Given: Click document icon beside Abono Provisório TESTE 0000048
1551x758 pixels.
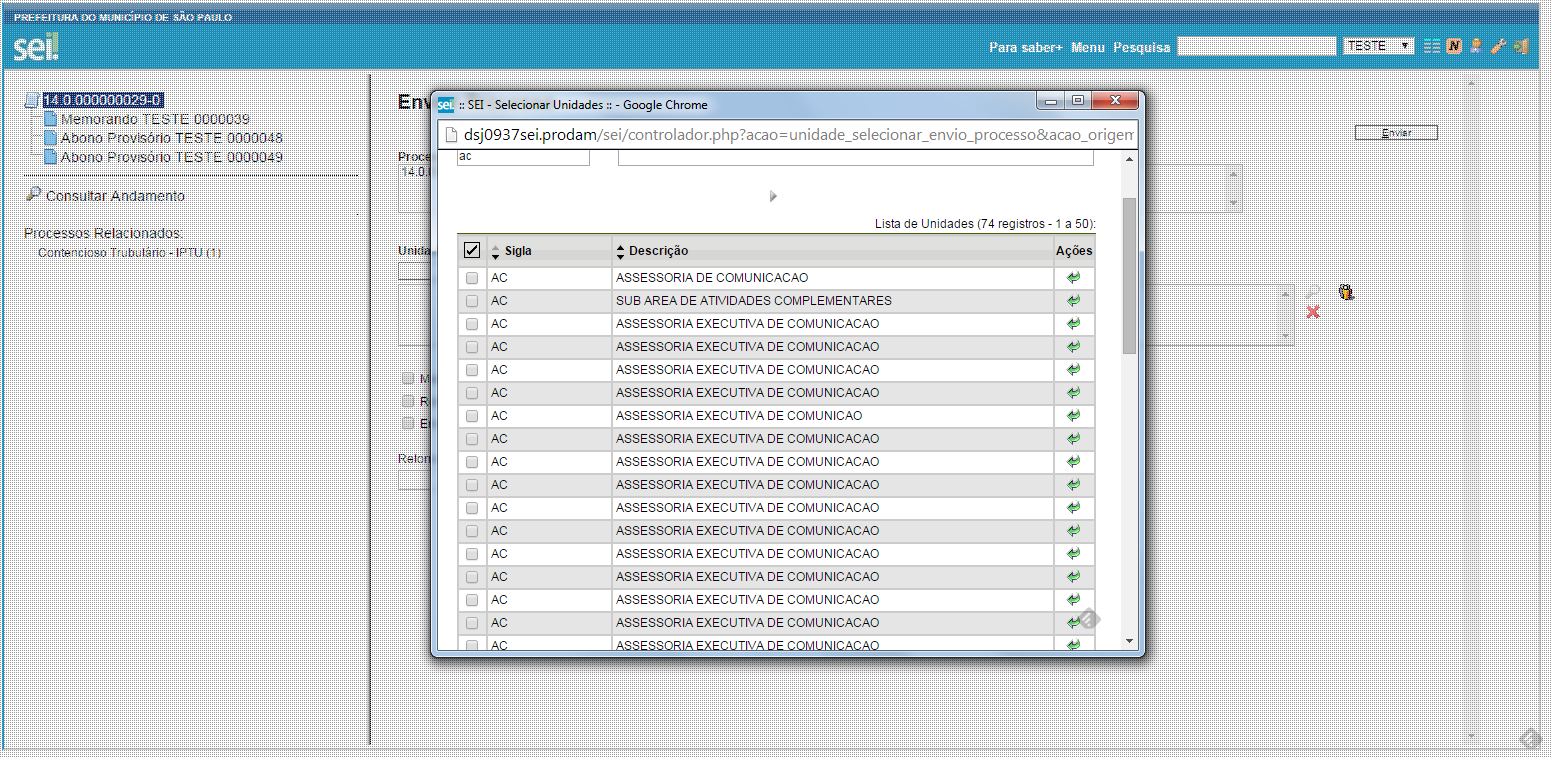Looking at the screenshot, I should click(50, 138).
